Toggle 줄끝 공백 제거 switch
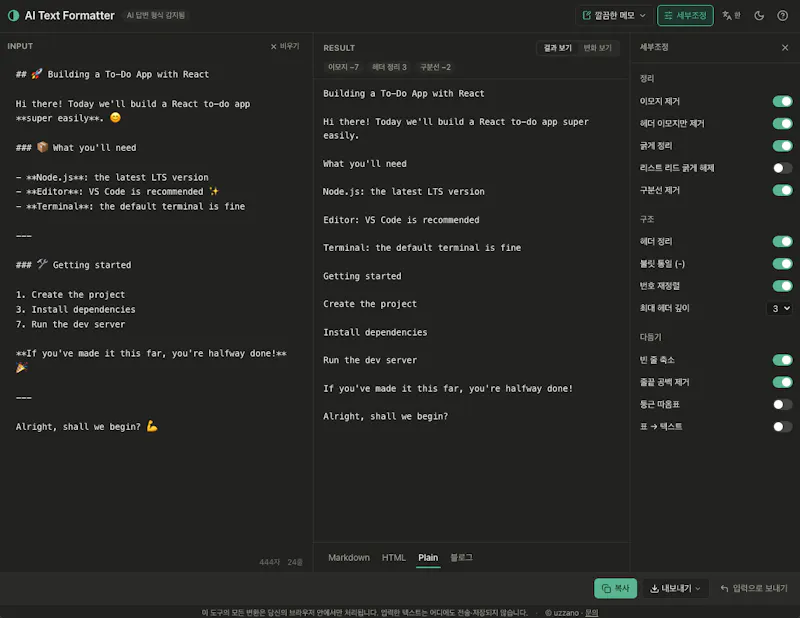The width and height of the screenshot is (800, 618). [782, 382]
